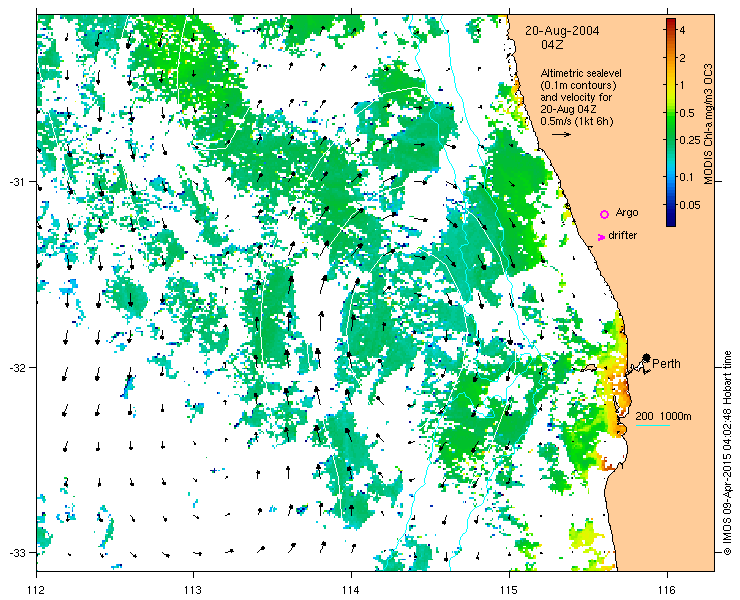This screenshot has width=740, height=600.
Task: Click the latitude tick label -31
Action: click(x=17, y=182)
